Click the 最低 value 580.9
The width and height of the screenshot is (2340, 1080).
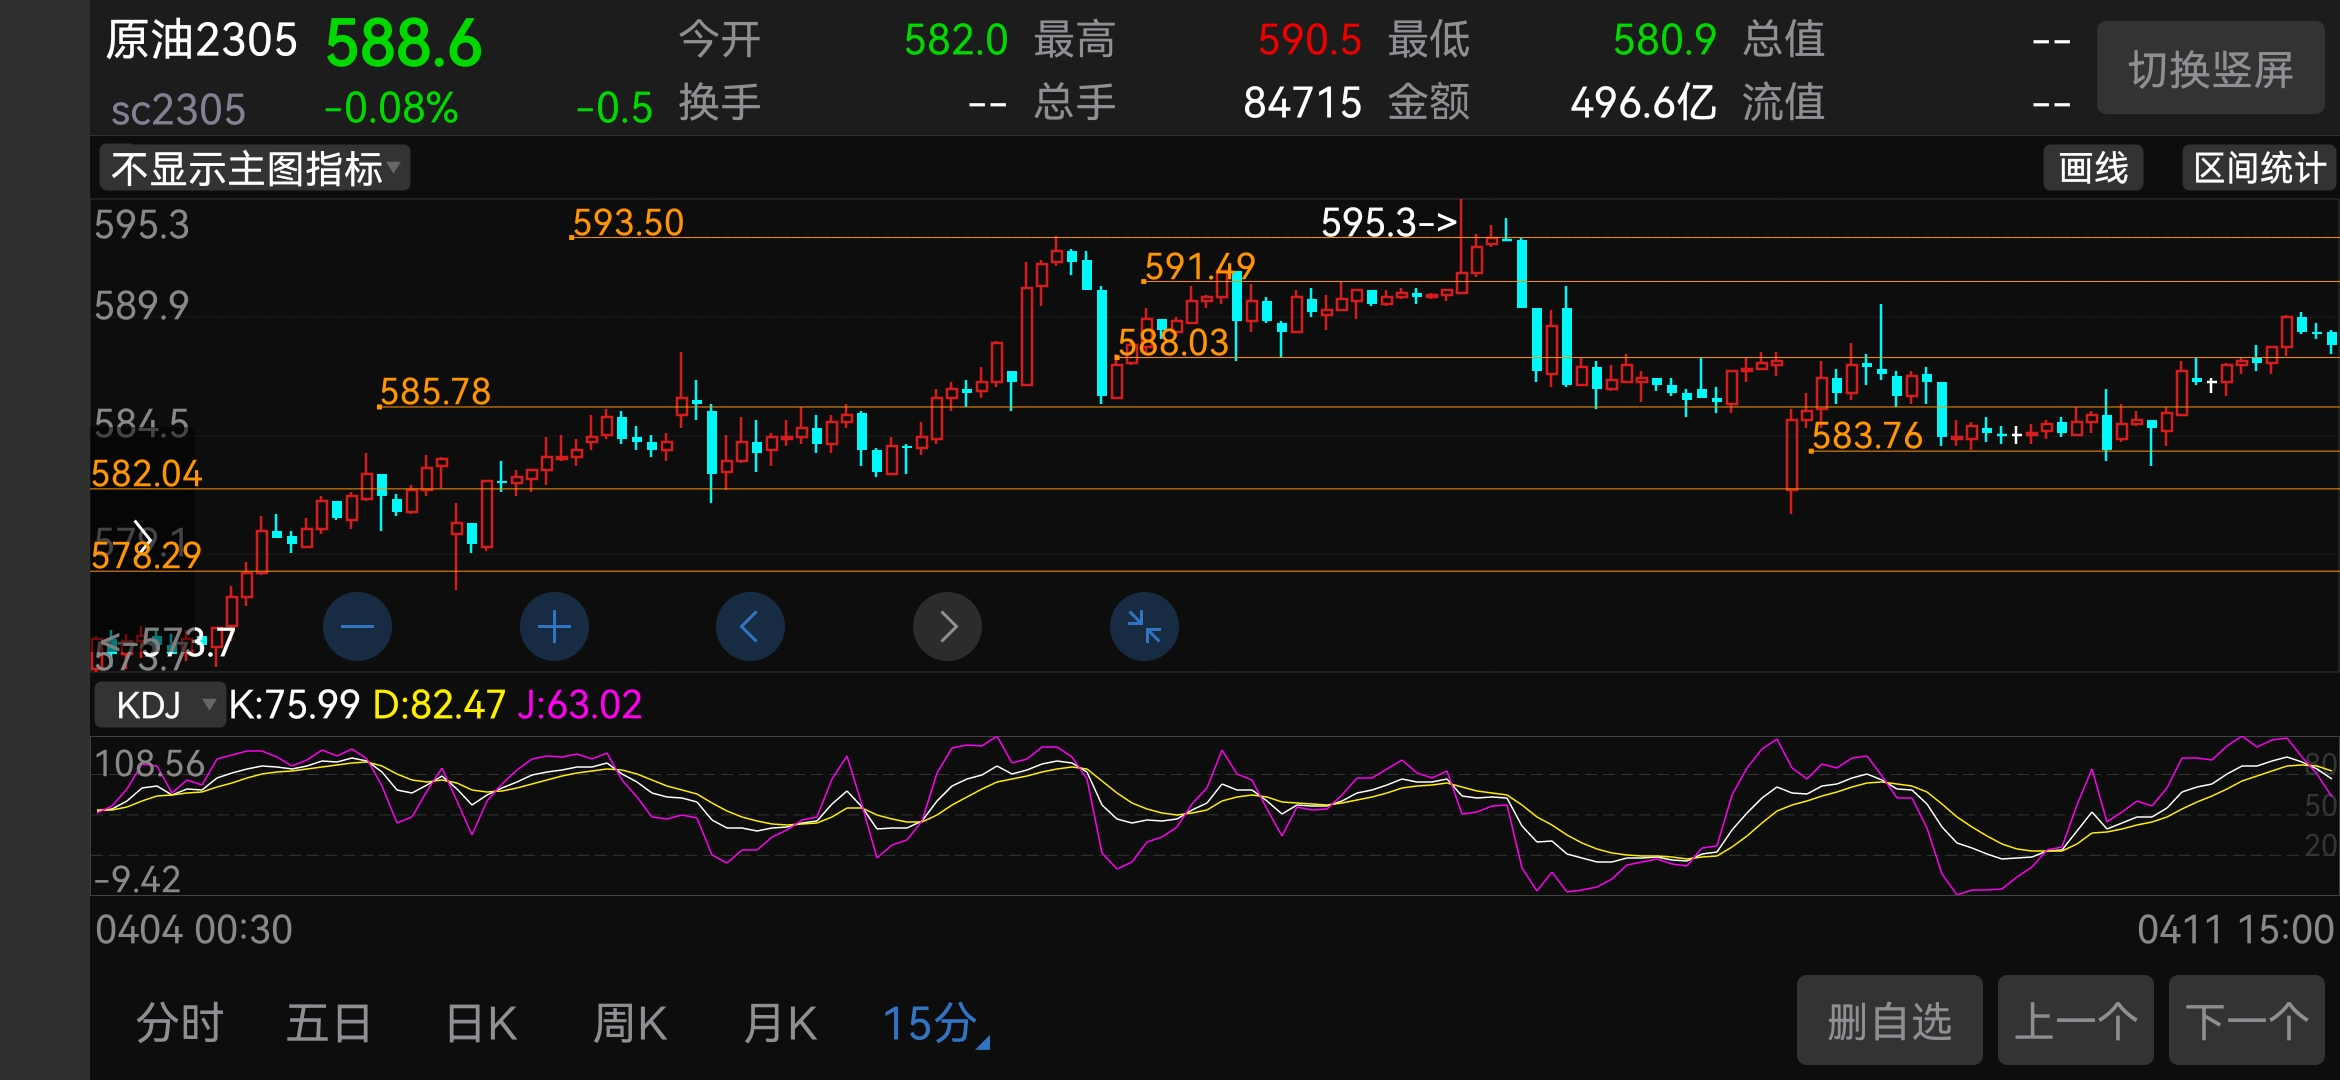tap(1664, 40)
